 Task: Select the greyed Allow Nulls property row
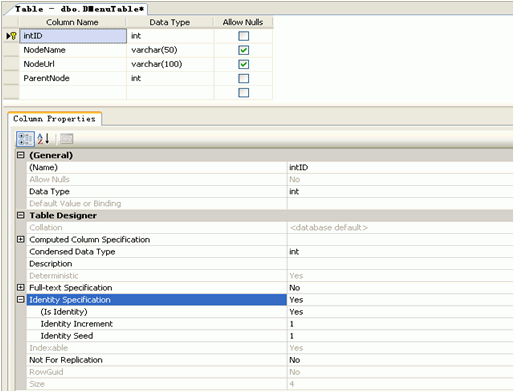click(x=157, y=179)
